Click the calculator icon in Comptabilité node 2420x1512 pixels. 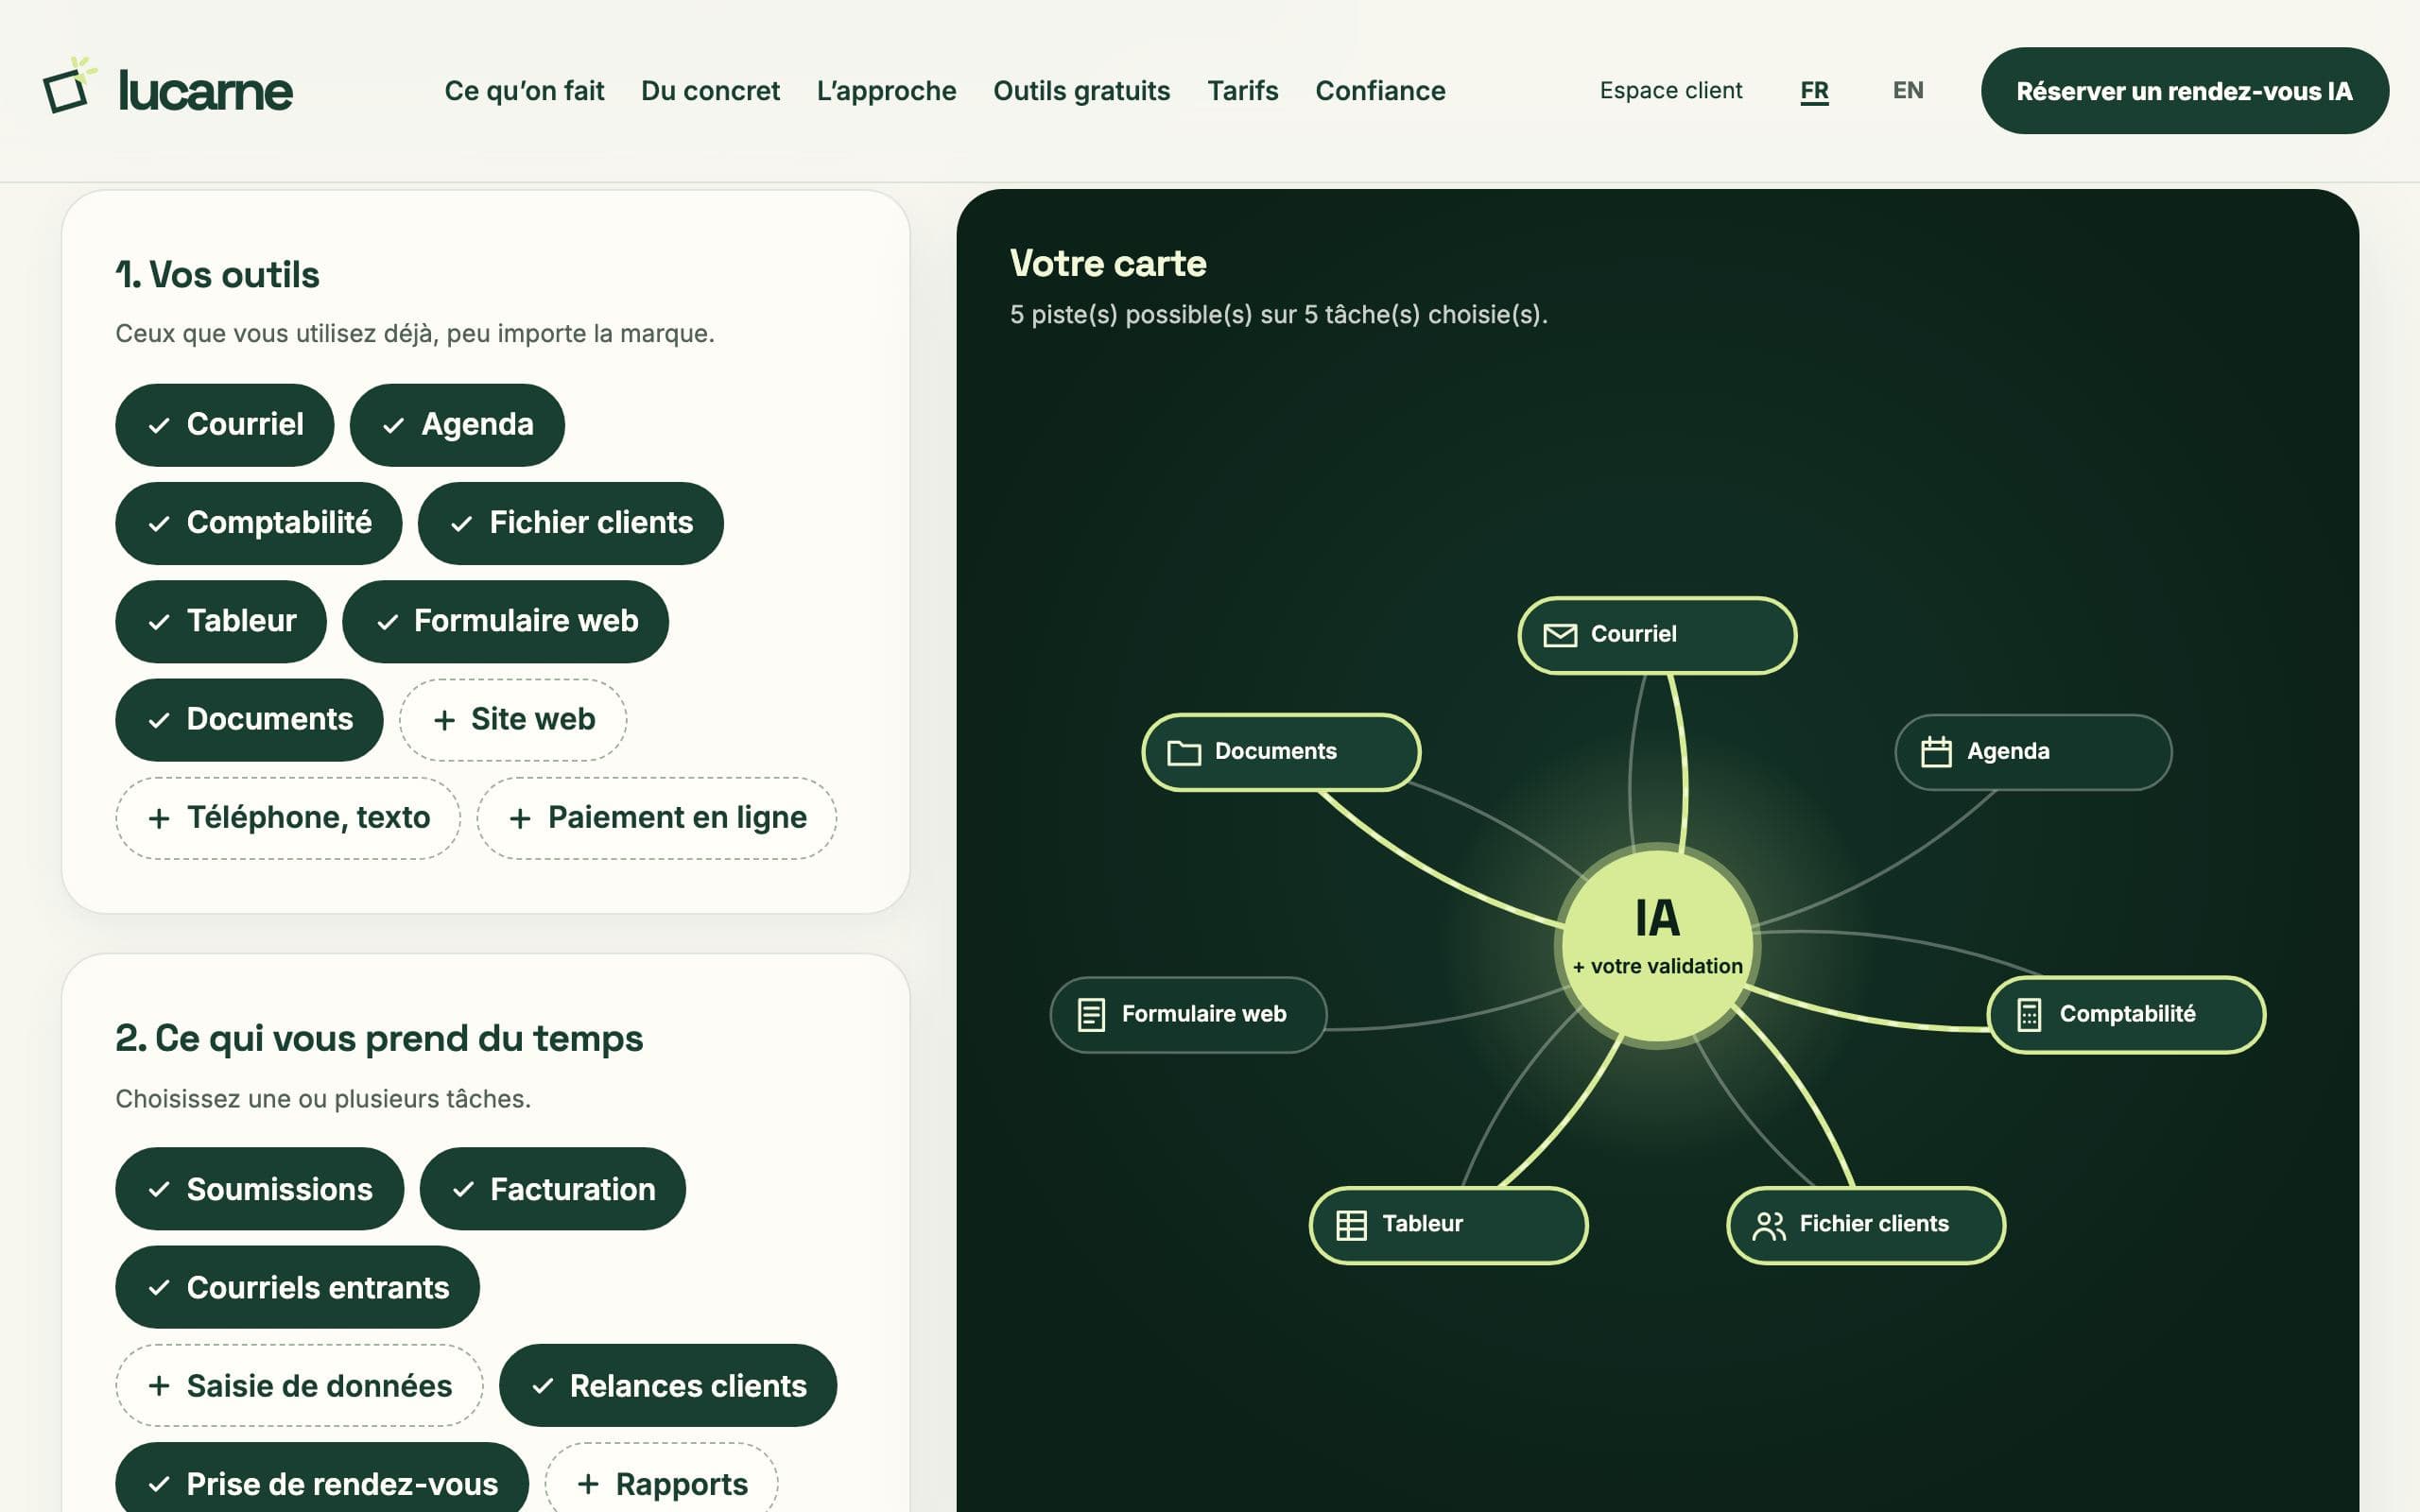pyautogui.click(x=2029, y=1015)
